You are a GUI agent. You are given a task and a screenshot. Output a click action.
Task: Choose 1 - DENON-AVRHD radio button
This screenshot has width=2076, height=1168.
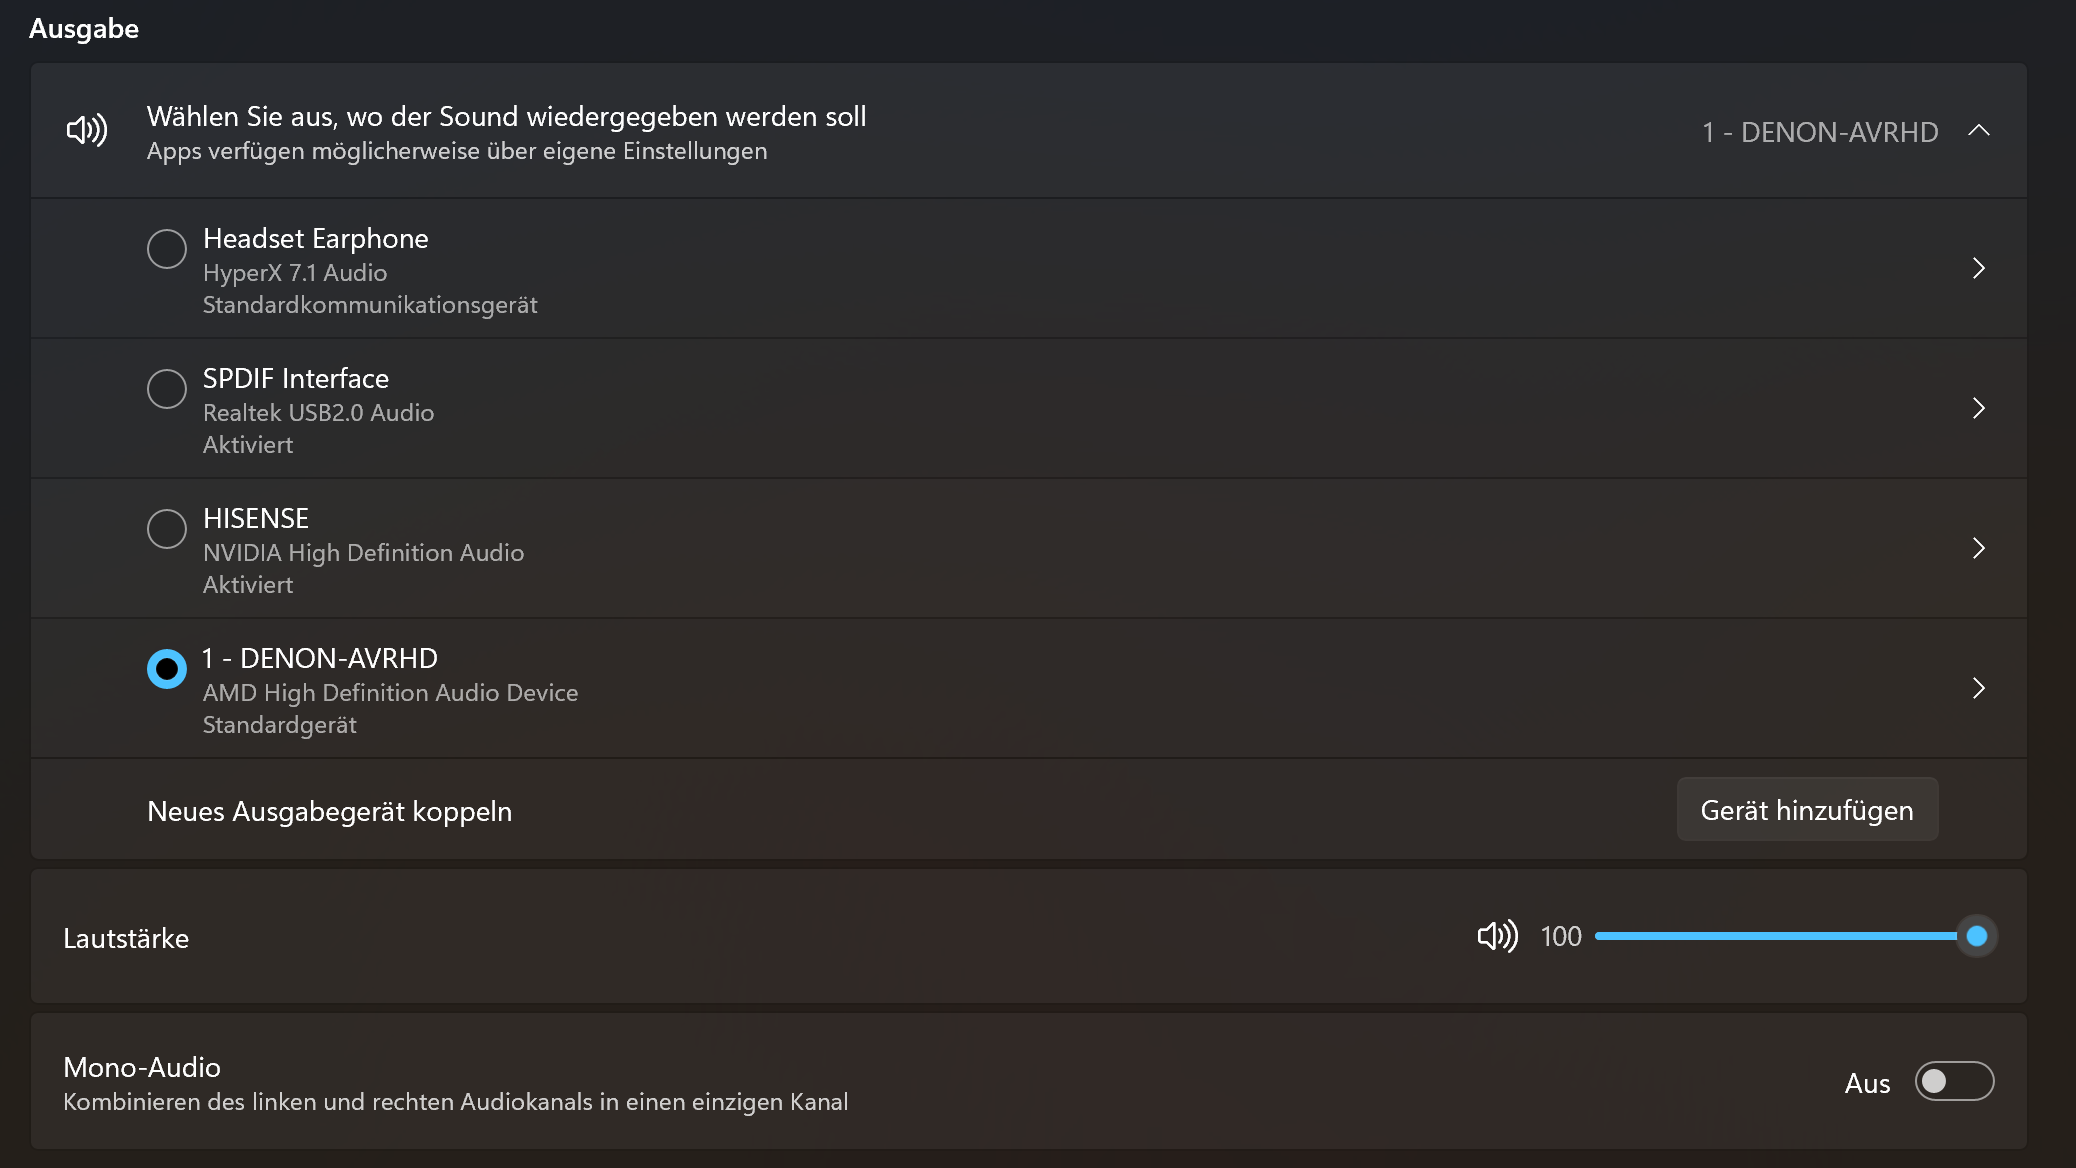(167, 669)
